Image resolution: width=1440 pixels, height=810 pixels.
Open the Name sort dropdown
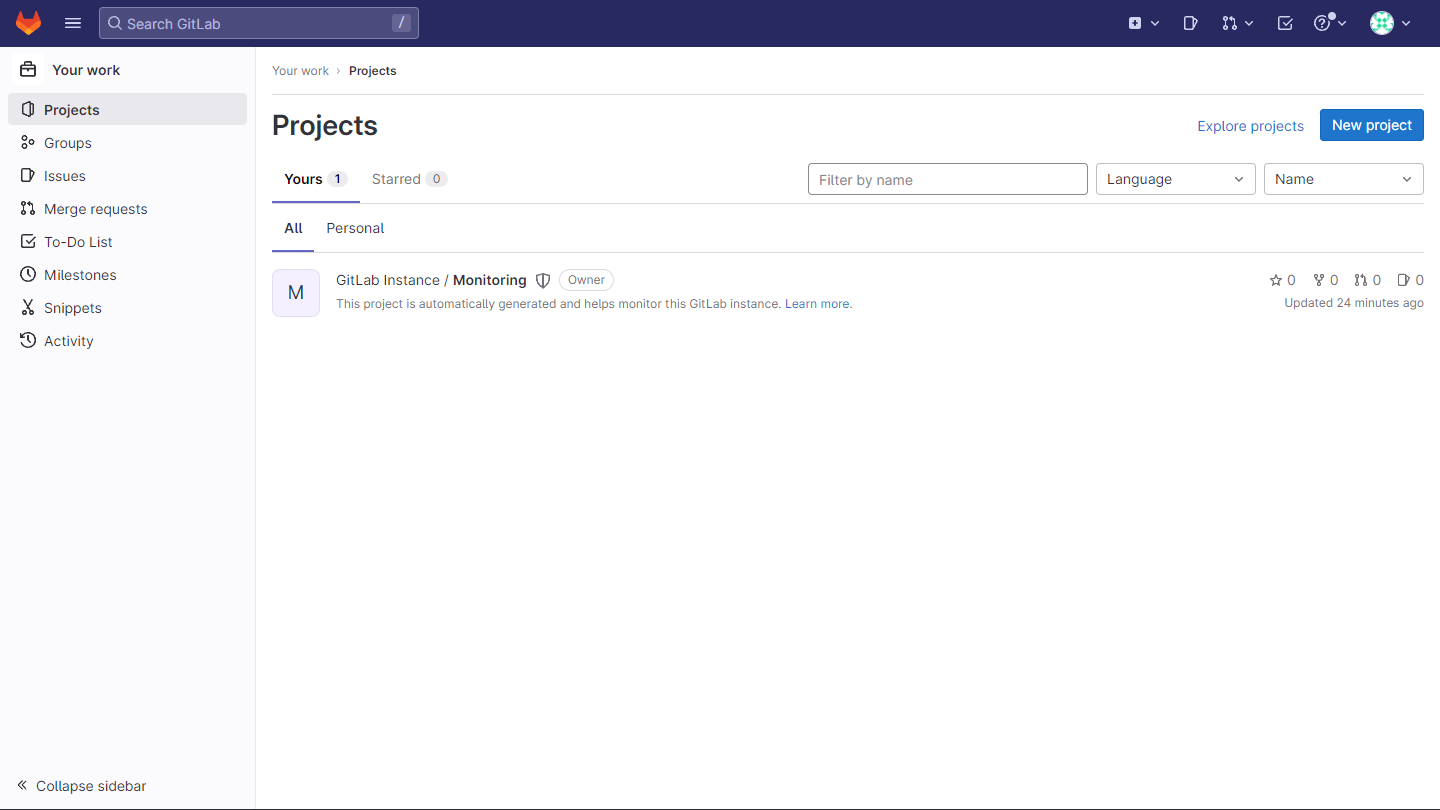(1343, 179)
